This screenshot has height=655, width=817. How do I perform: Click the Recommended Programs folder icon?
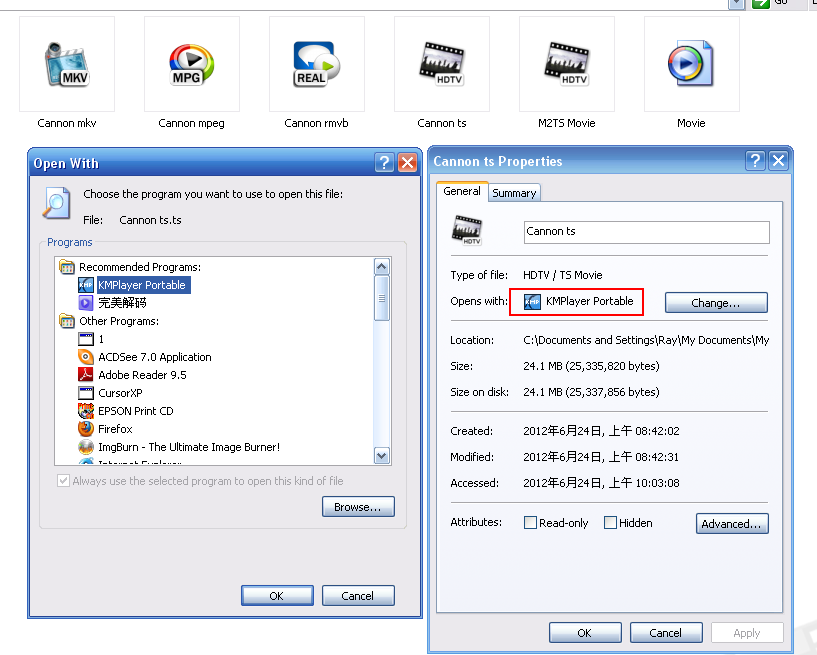click(x=67, y=267)
